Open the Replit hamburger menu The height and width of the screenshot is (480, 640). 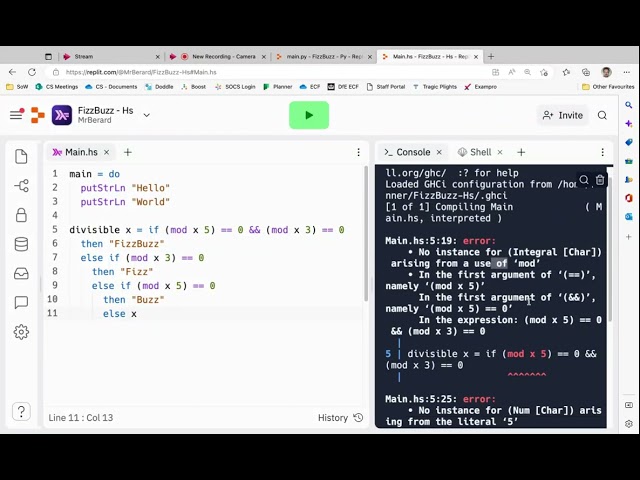pos(16,115)
